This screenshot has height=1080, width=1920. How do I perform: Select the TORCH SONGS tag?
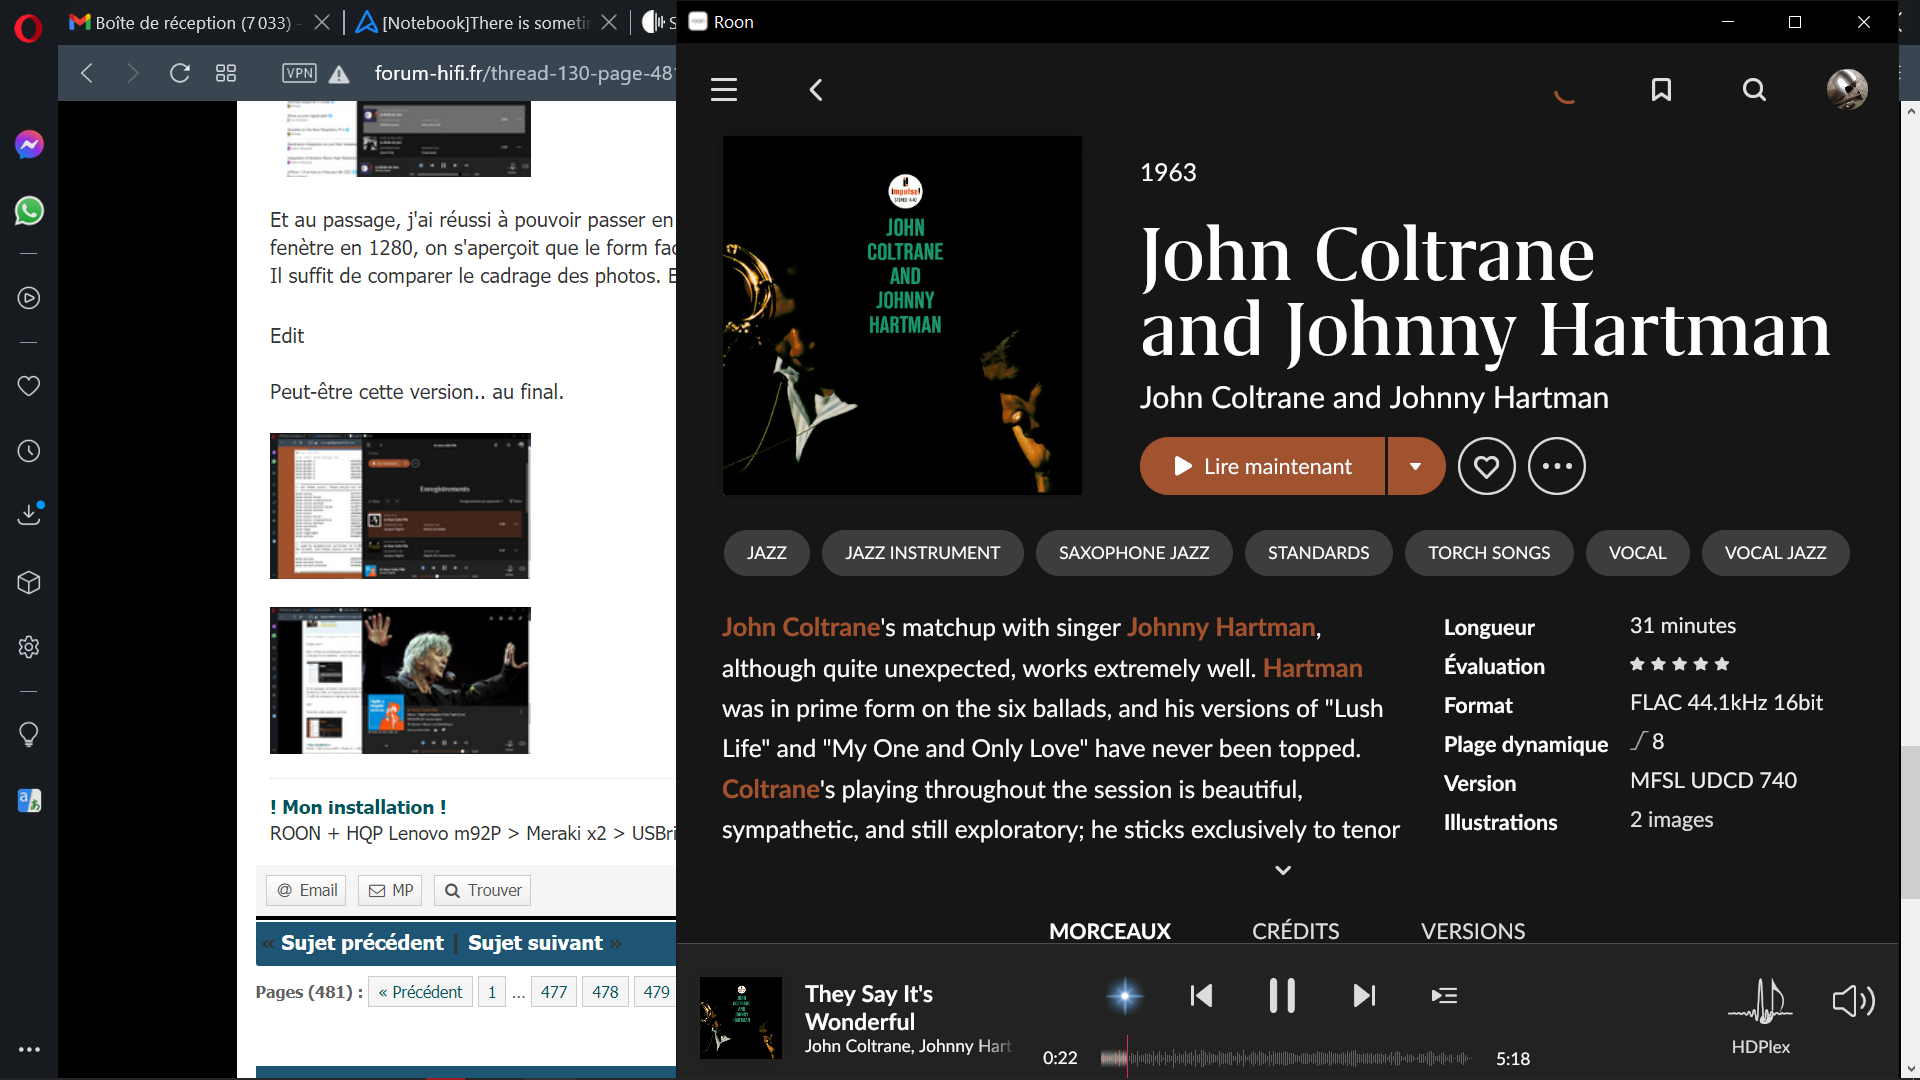(1489, 553)
